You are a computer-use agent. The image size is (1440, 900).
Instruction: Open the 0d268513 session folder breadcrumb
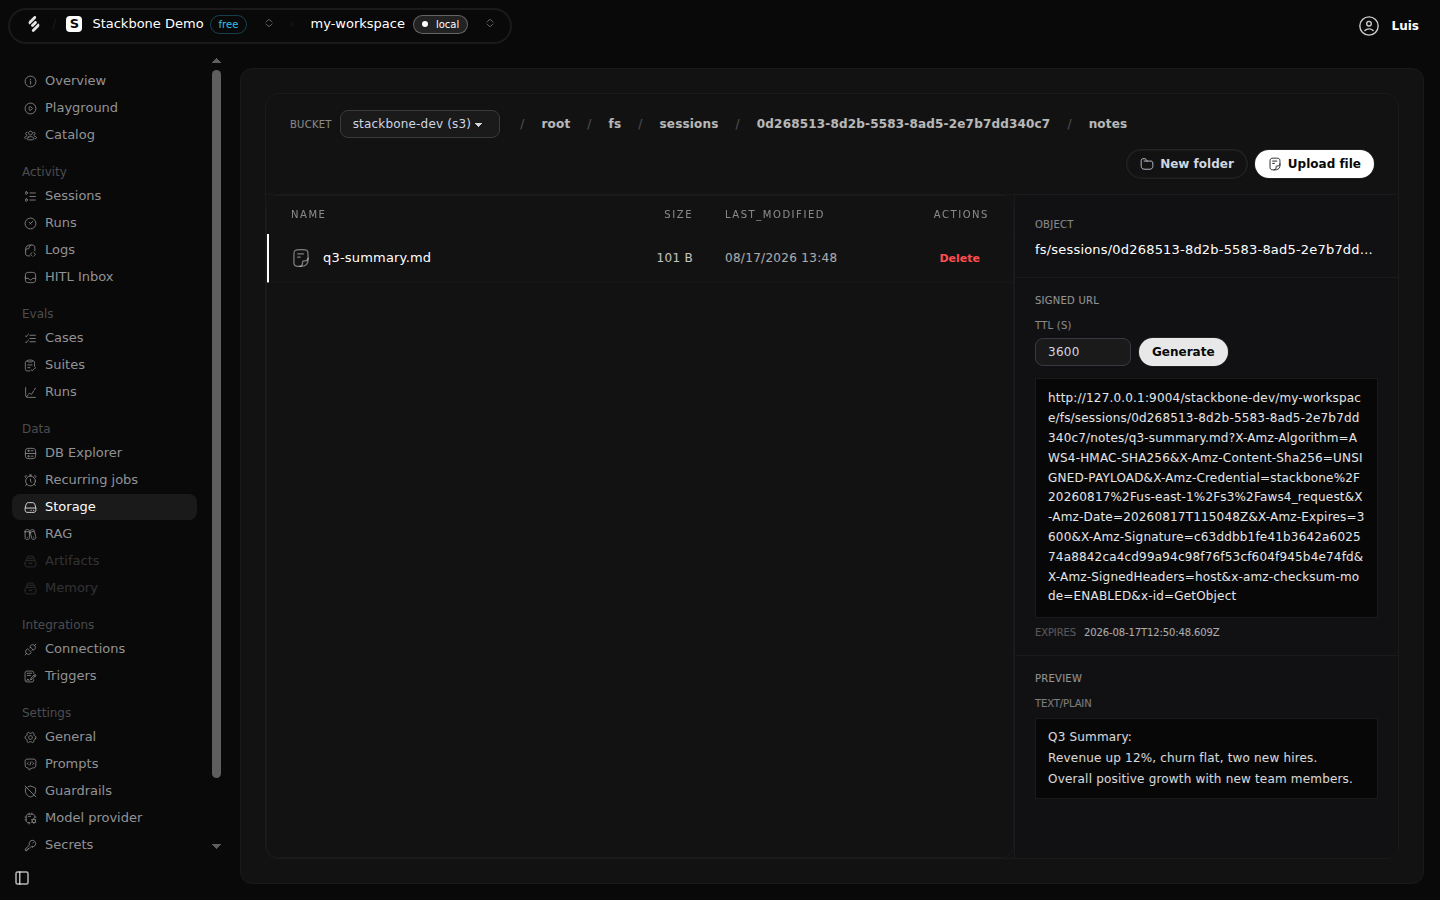point(903,124)
